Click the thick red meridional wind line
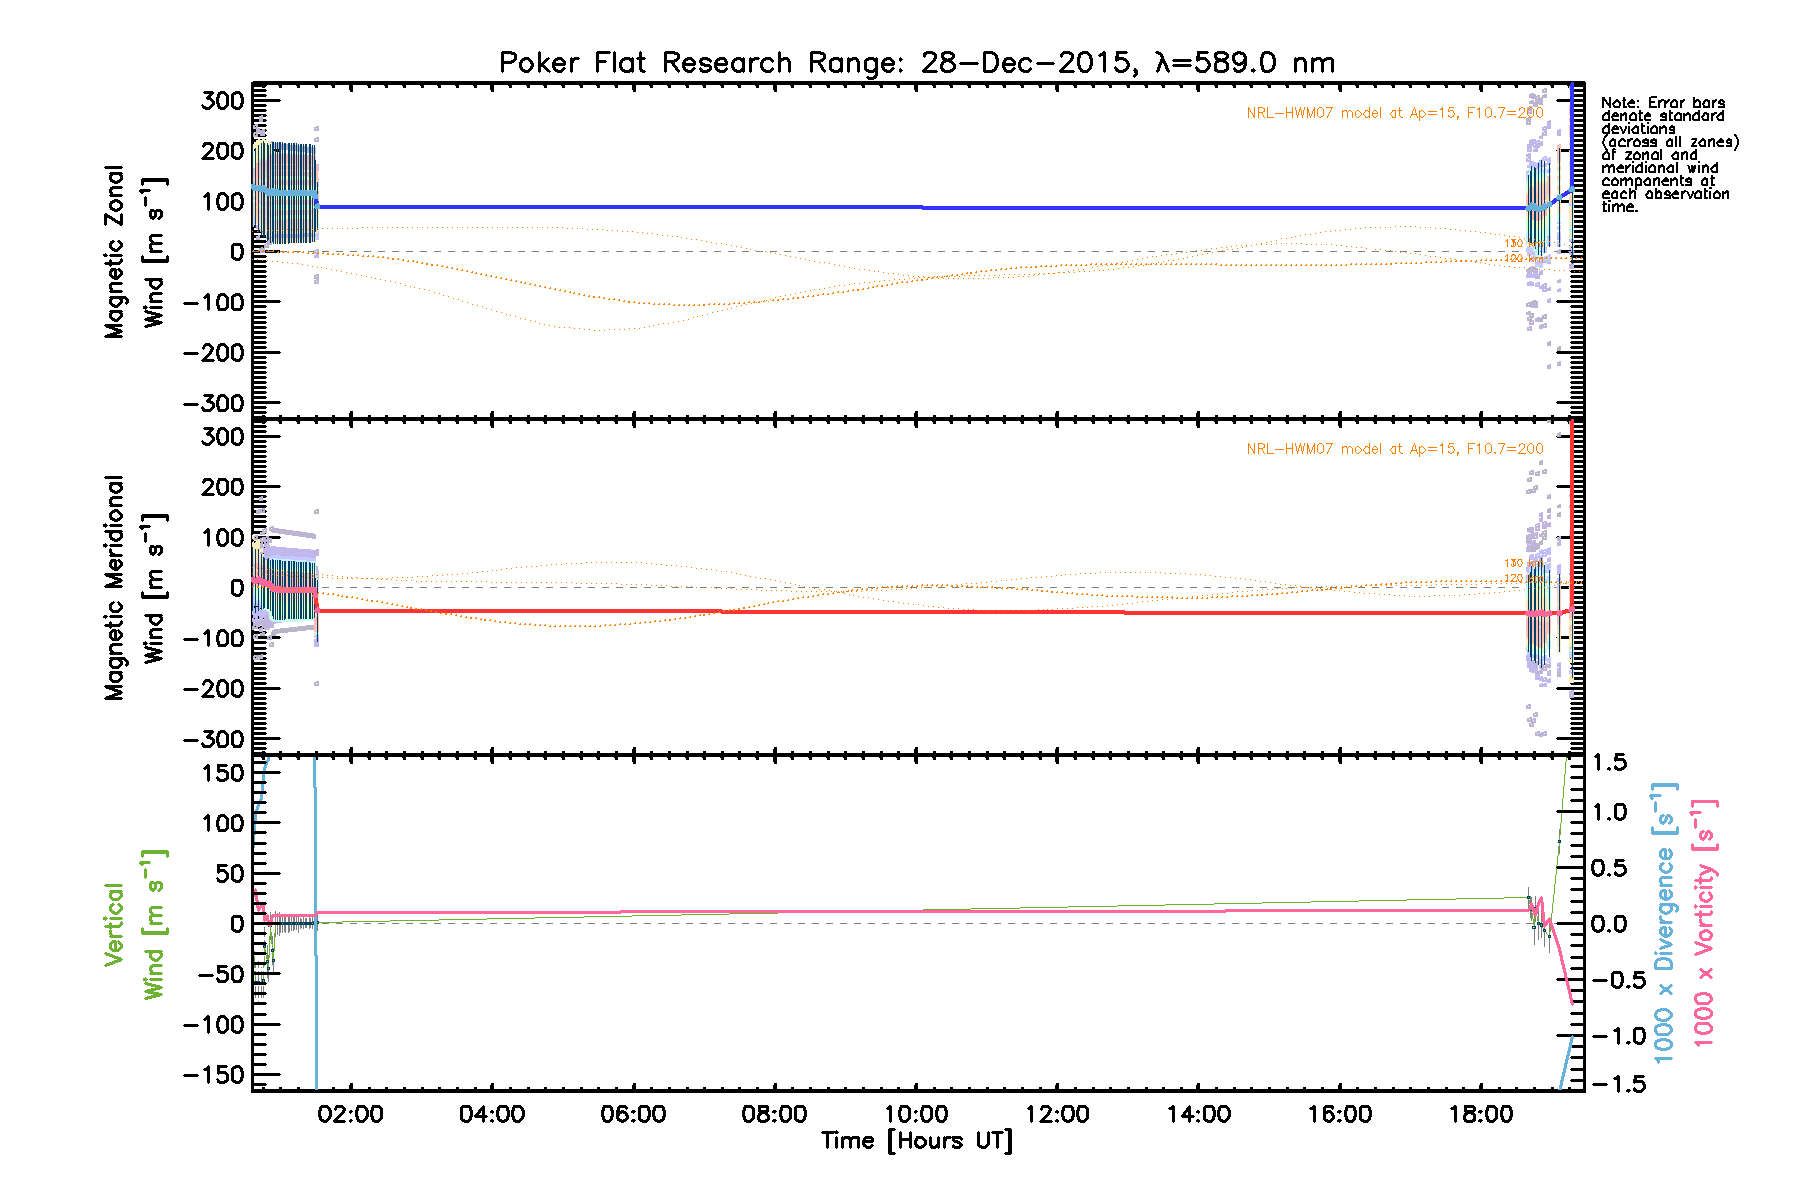The width and height of the screenshot is (1800, 1200). point(900,611)
